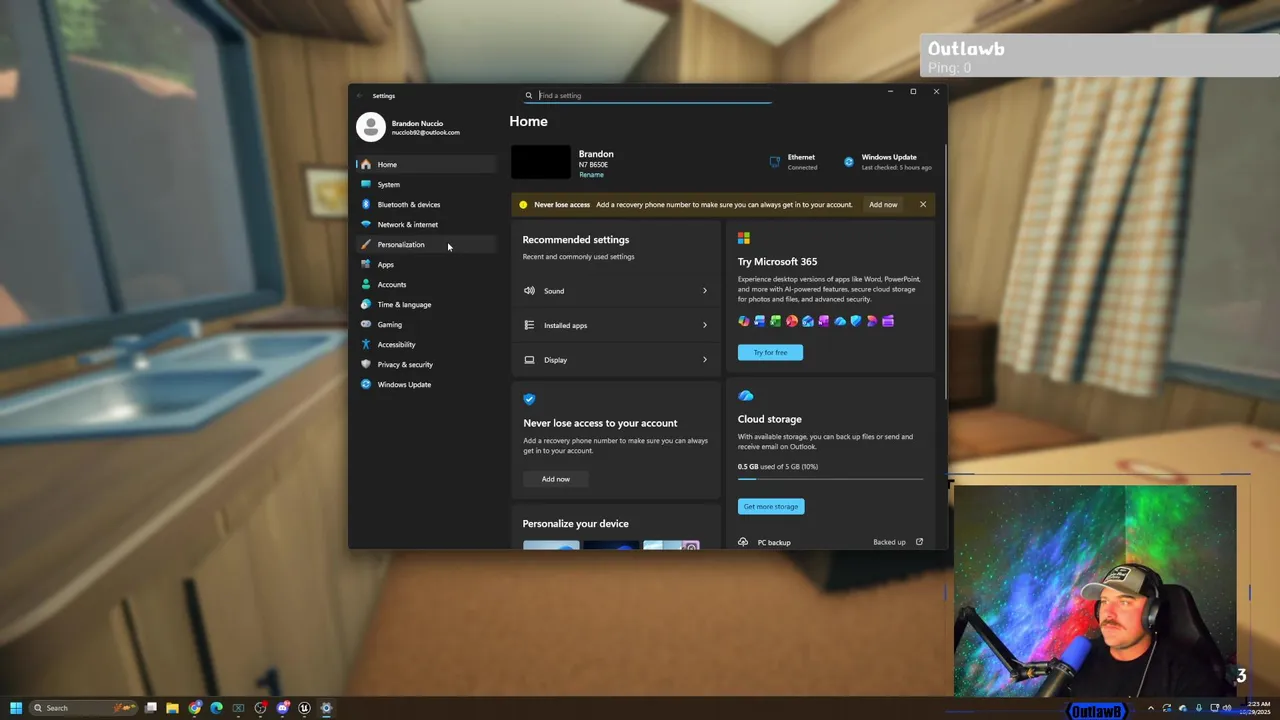1280x720 pixels.
Task: Click the Find a setting search box
Action: 648,95
